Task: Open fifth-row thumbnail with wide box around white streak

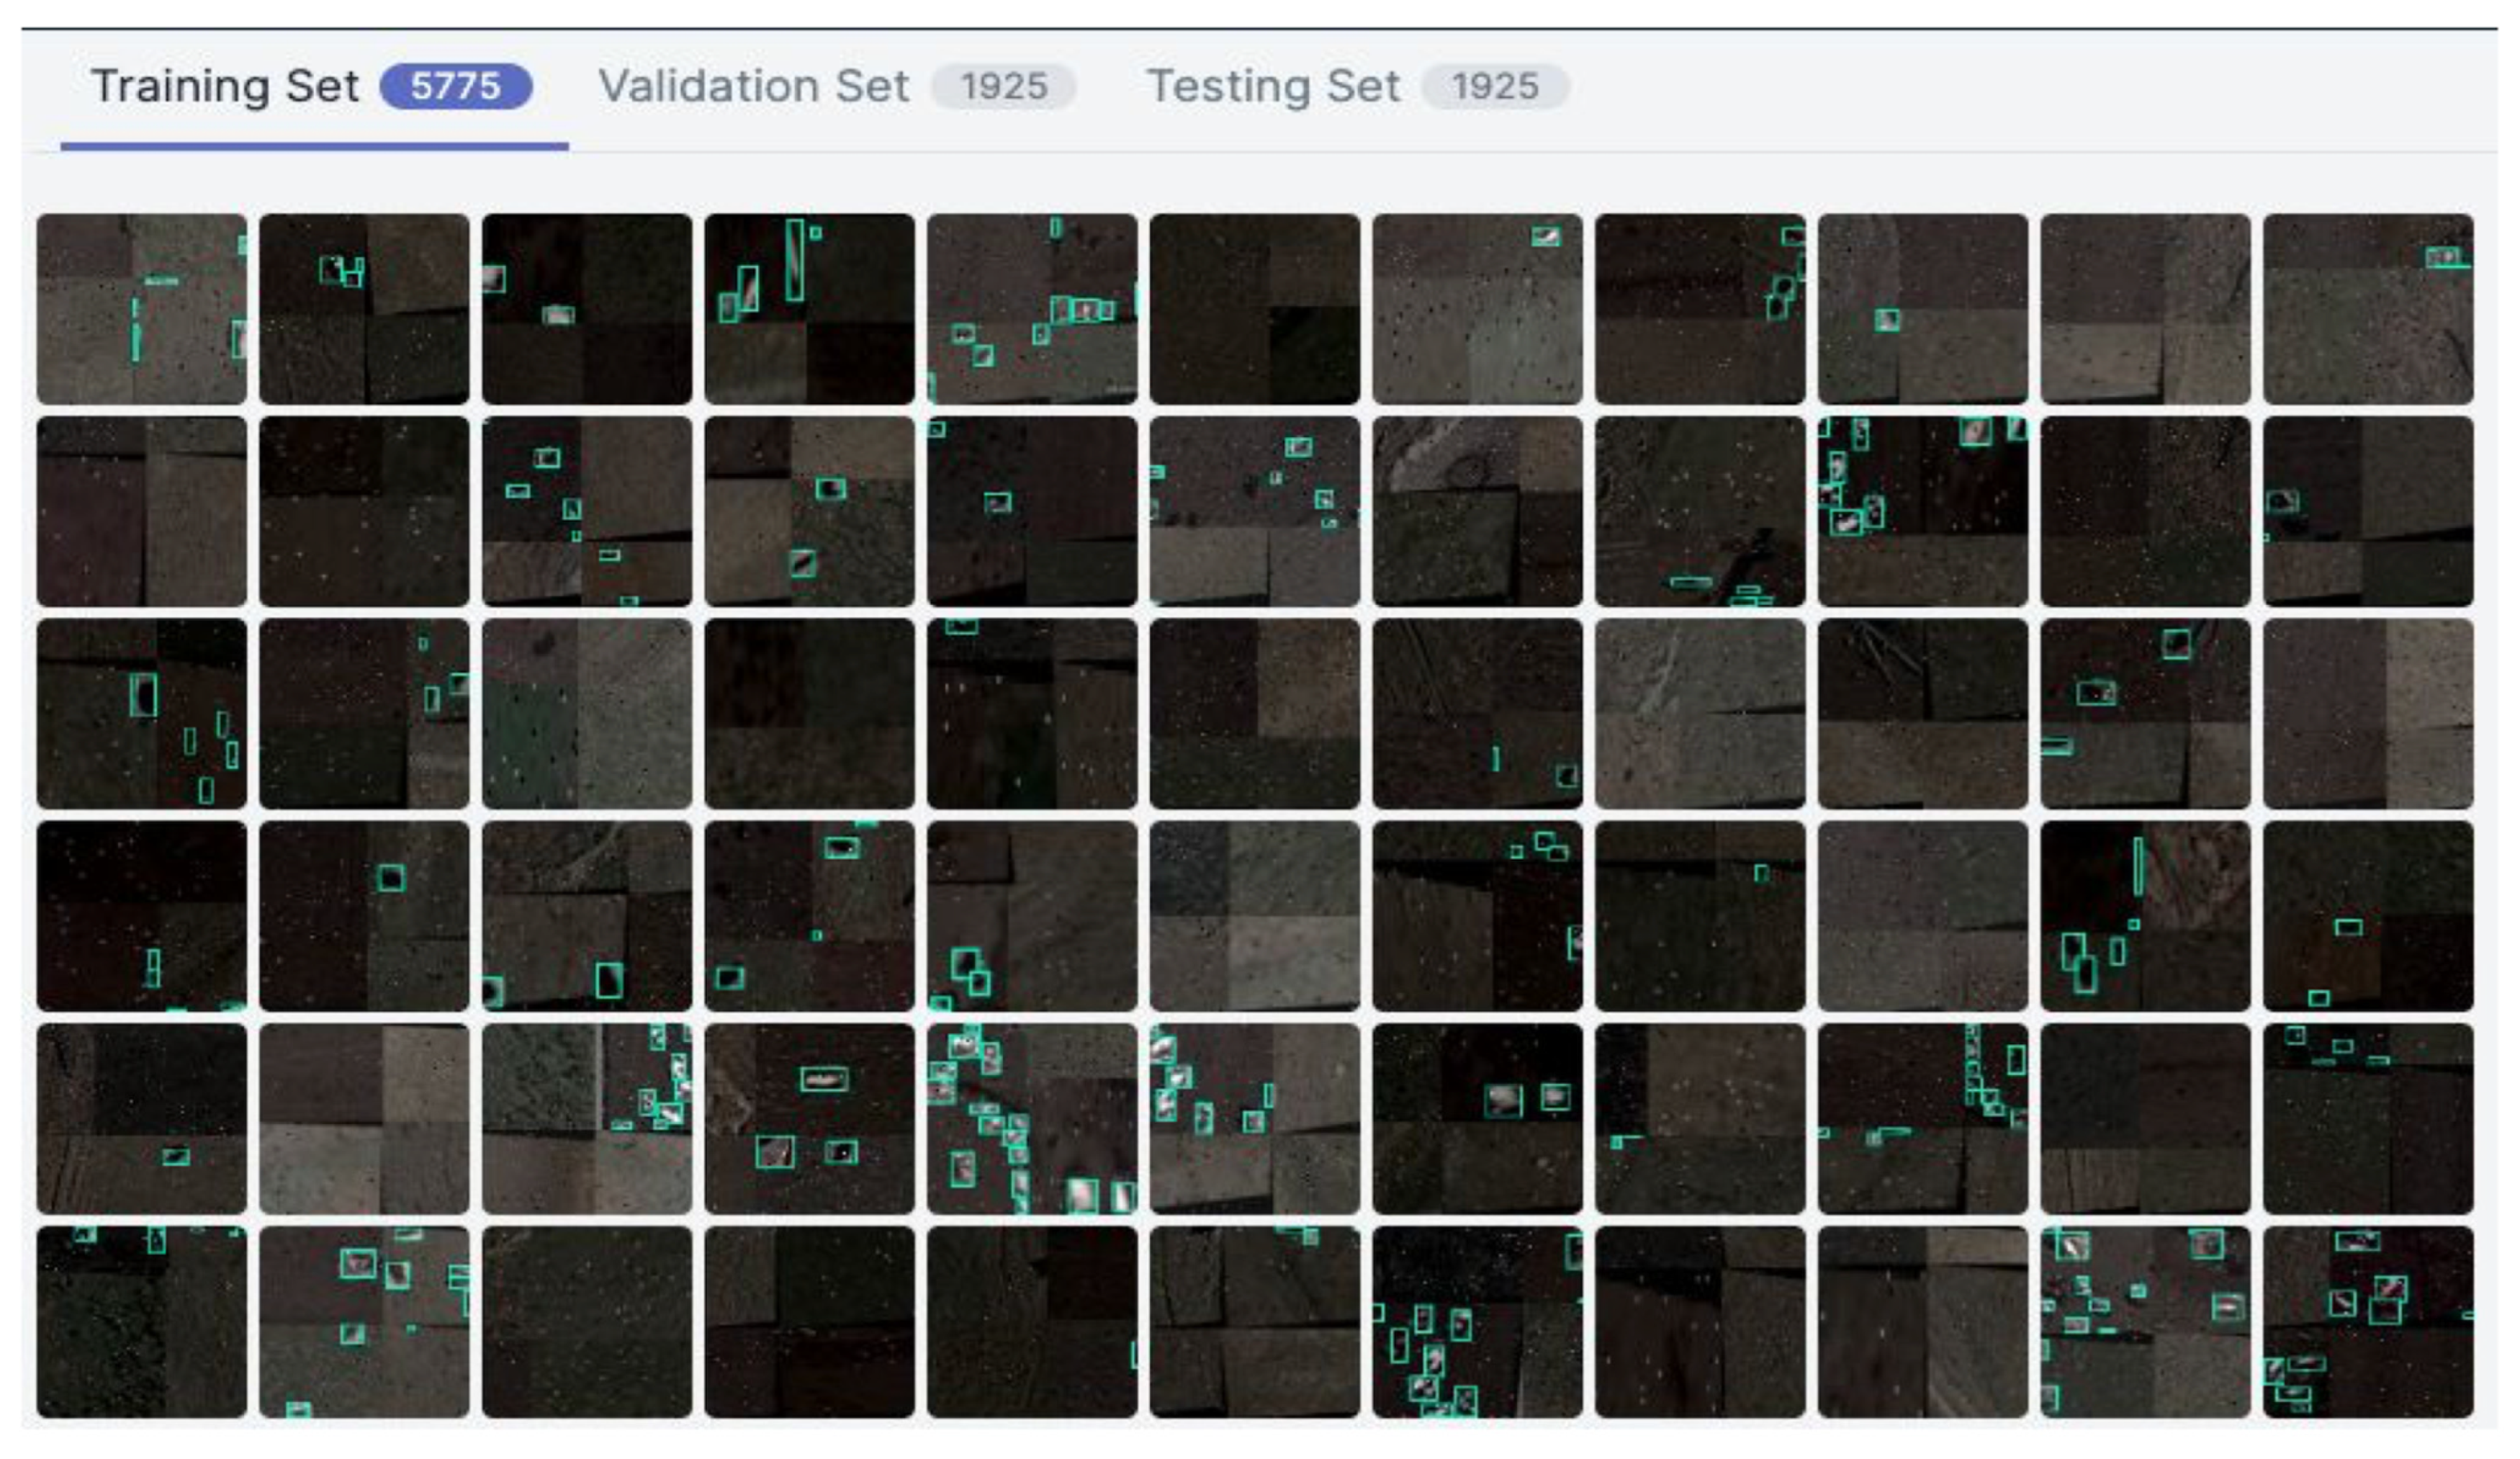Action: (x=809, y=1118)
